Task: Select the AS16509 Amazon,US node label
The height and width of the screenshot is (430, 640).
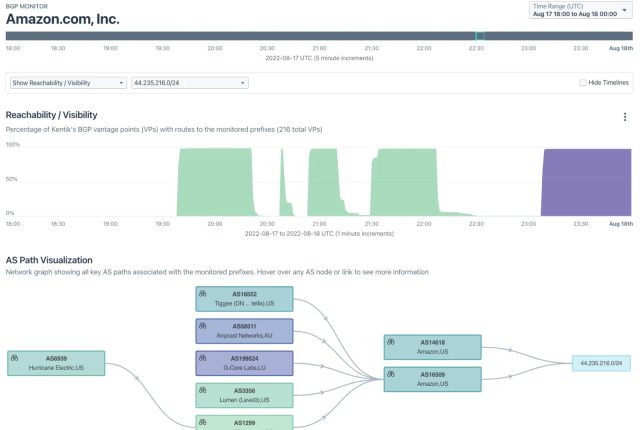Action: (x=433, y=379)
